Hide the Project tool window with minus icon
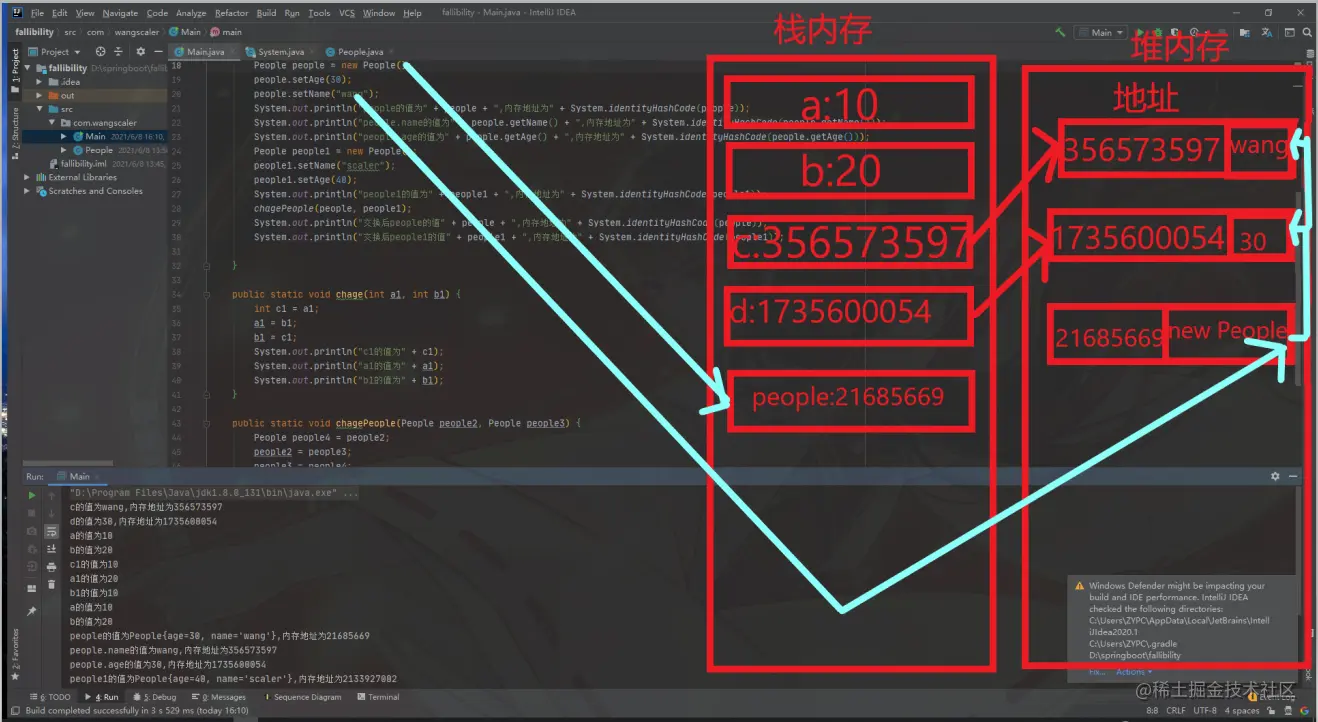 157,51
